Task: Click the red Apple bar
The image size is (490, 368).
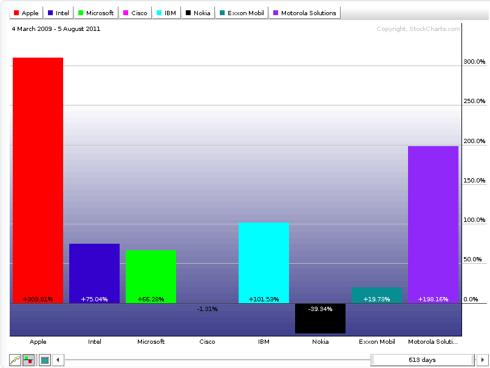Action: coord(38,180)
